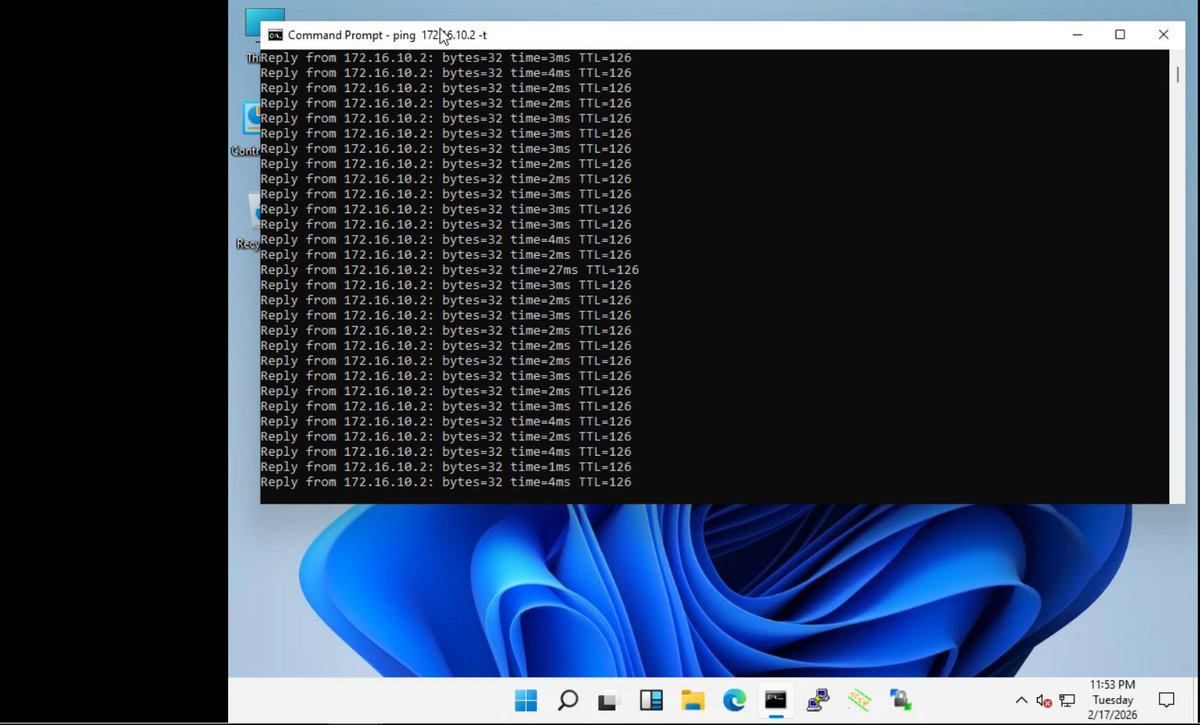This screenshot has height=725, width=1200.
Task: Select the Control Panel desktop icon
Action: [x=248, y=128]
